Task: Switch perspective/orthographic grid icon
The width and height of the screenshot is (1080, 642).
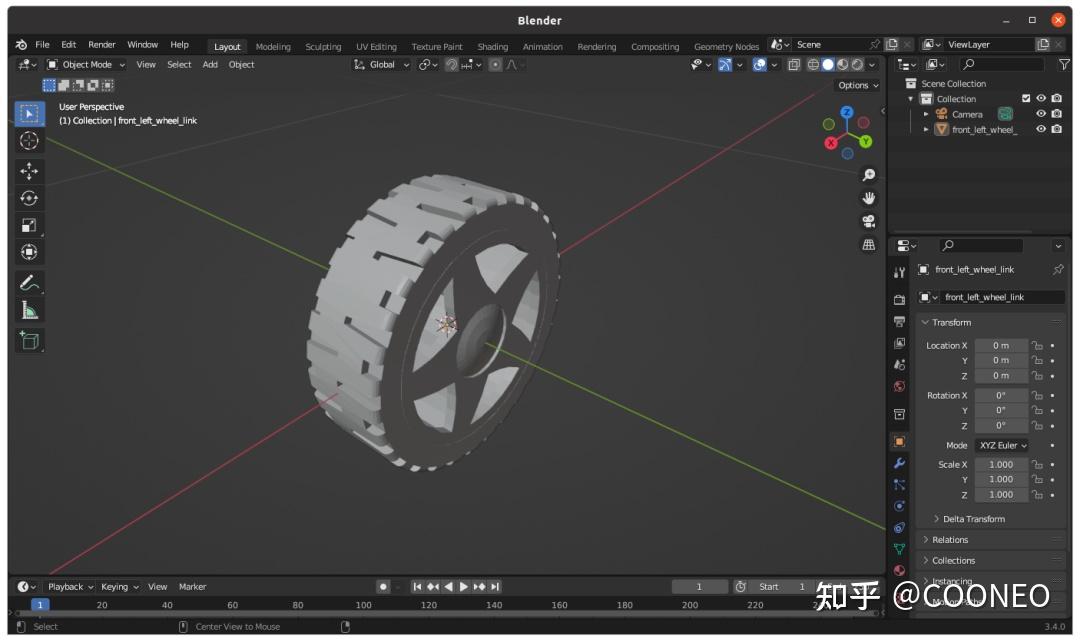Action: (x=869, y=245)
